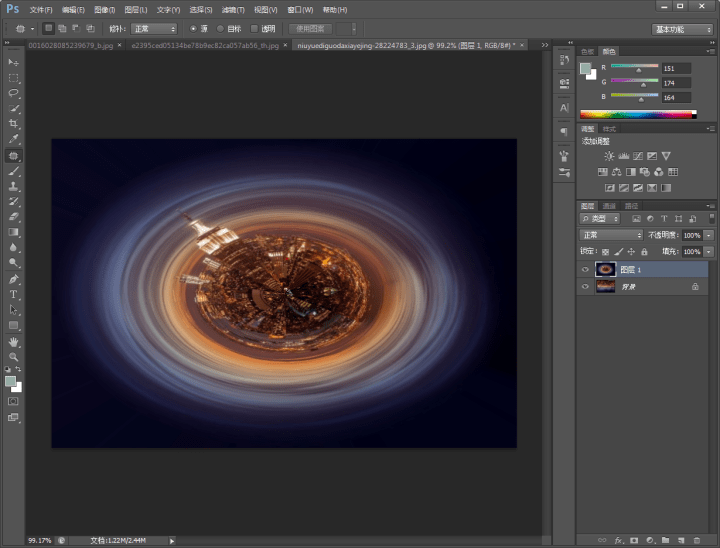Select the Horizontal Type tool
The width and height of the screenshot is (720, 548).
coord(13,294)
